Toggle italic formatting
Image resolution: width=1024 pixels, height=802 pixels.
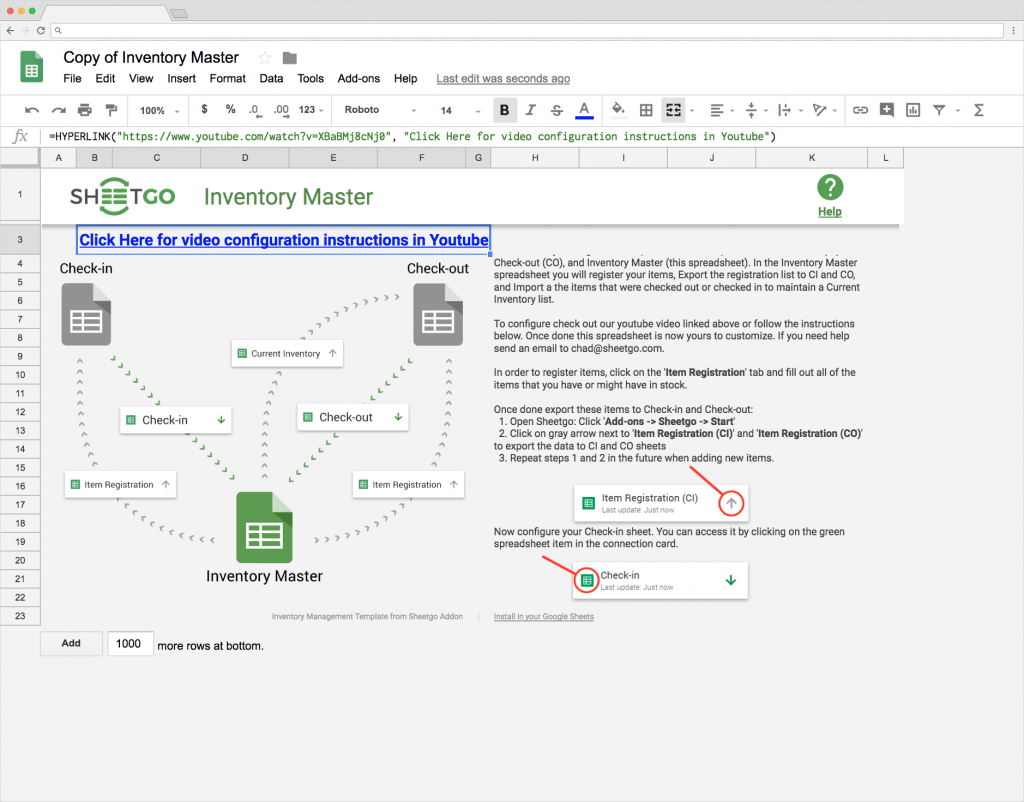[531, 110]
